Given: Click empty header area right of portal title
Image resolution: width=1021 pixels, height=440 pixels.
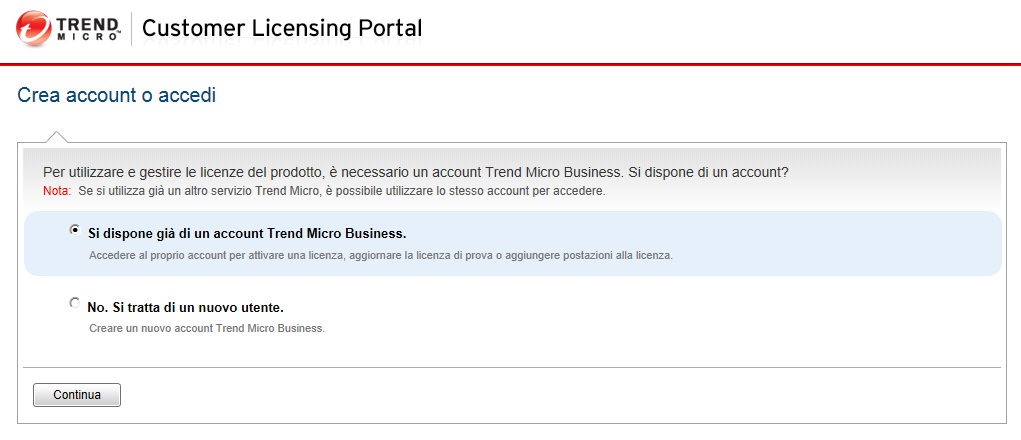Looking at the screenshot, I should 720,30.
